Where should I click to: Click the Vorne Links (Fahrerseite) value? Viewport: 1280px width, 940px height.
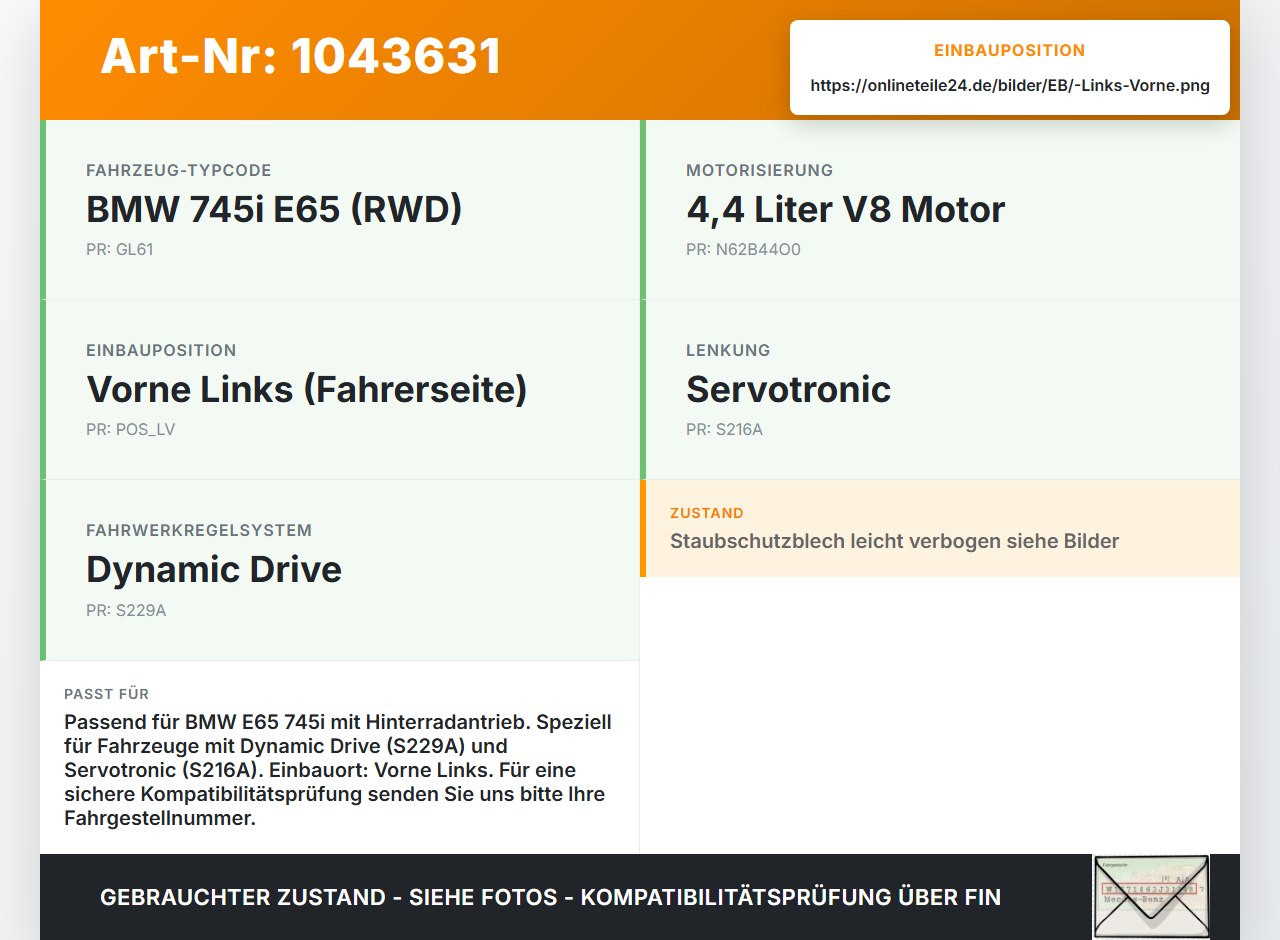pos(307,389)
